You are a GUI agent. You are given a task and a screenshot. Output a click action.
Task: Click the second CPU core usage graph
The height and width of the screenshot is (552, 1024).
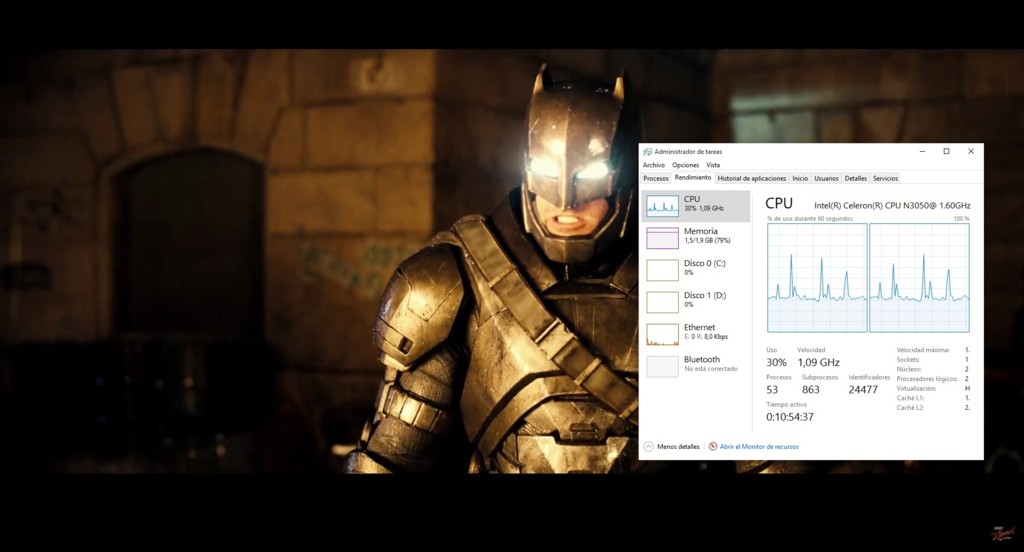tap(920, 278)
